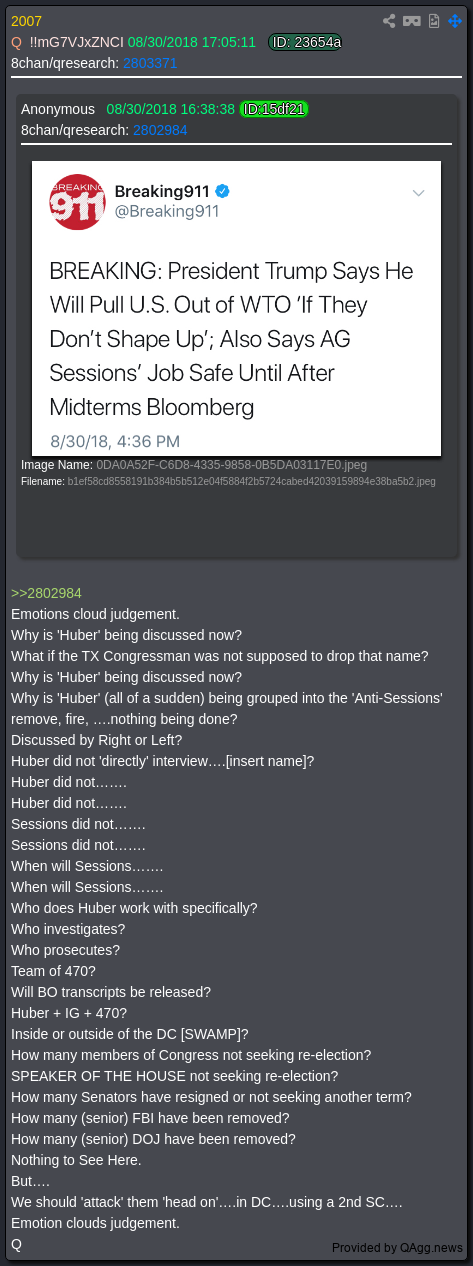Click the VR goggles viewer icon
Viewport: 473px width, 1266px height.
click(x=412, y=20)
